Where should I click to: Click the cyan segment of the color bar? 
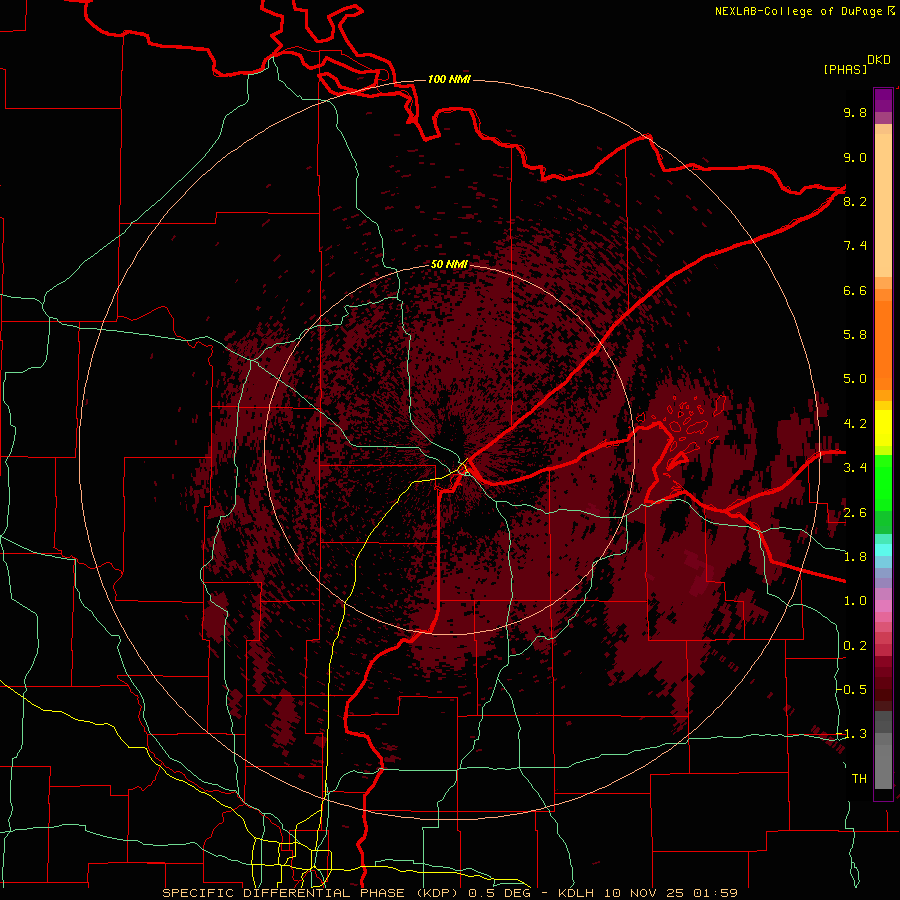point(883,550)
